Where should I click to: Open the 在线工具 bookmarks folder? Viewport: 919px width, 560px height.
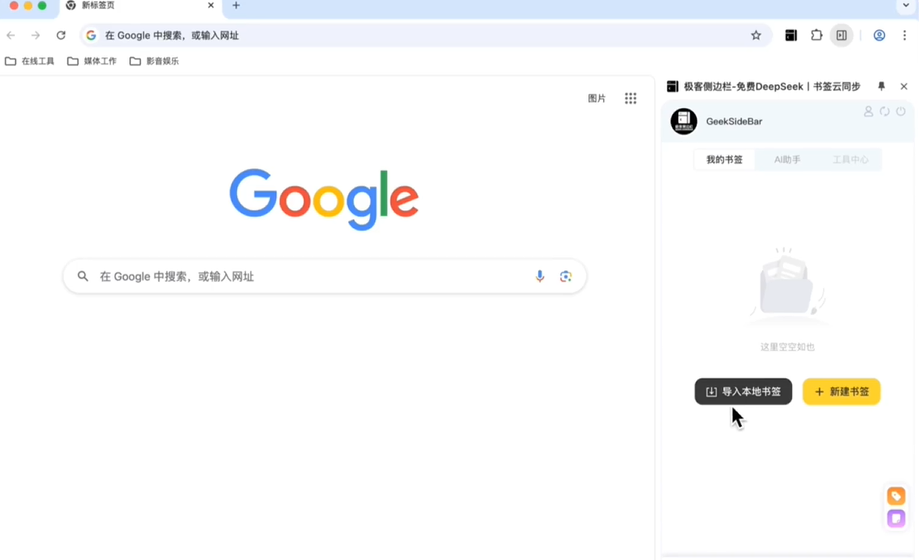pos(29,61)
